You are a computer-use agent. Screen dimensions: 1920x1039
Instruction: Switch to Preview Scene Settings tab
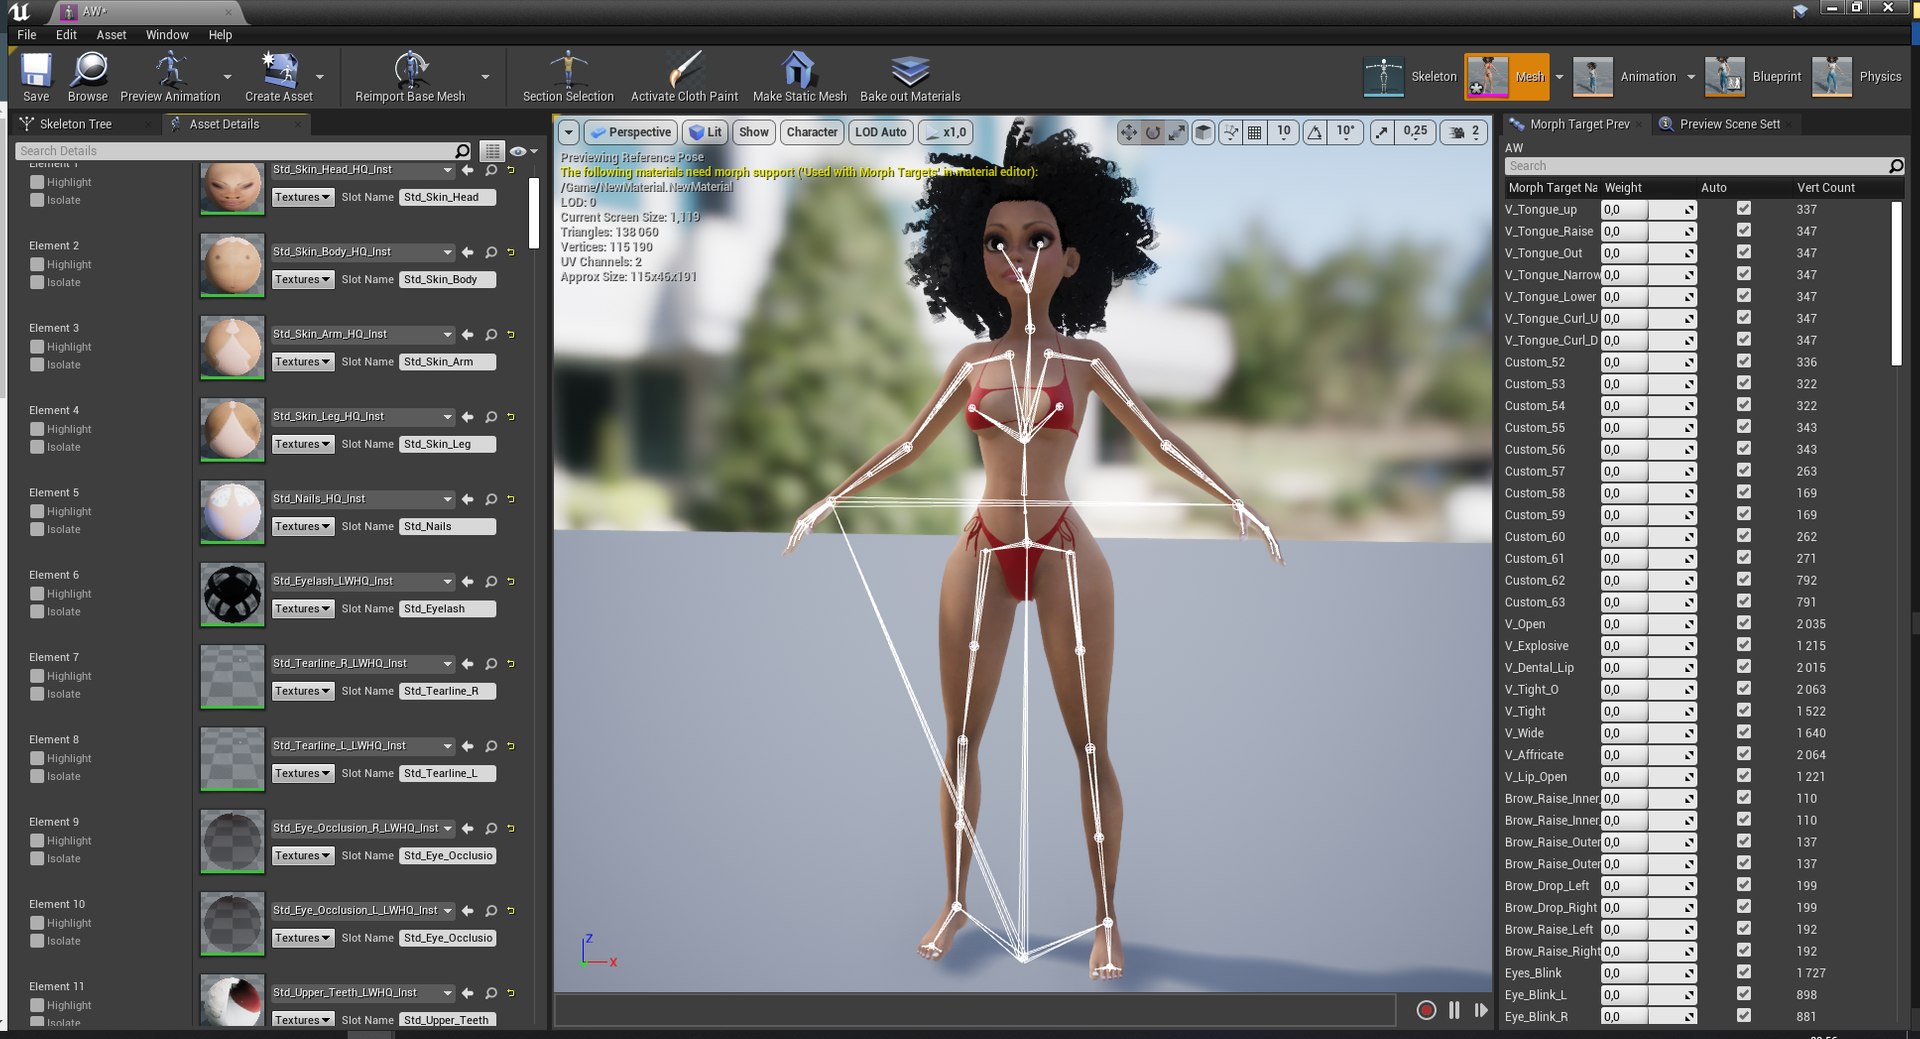pos(1729,124)
